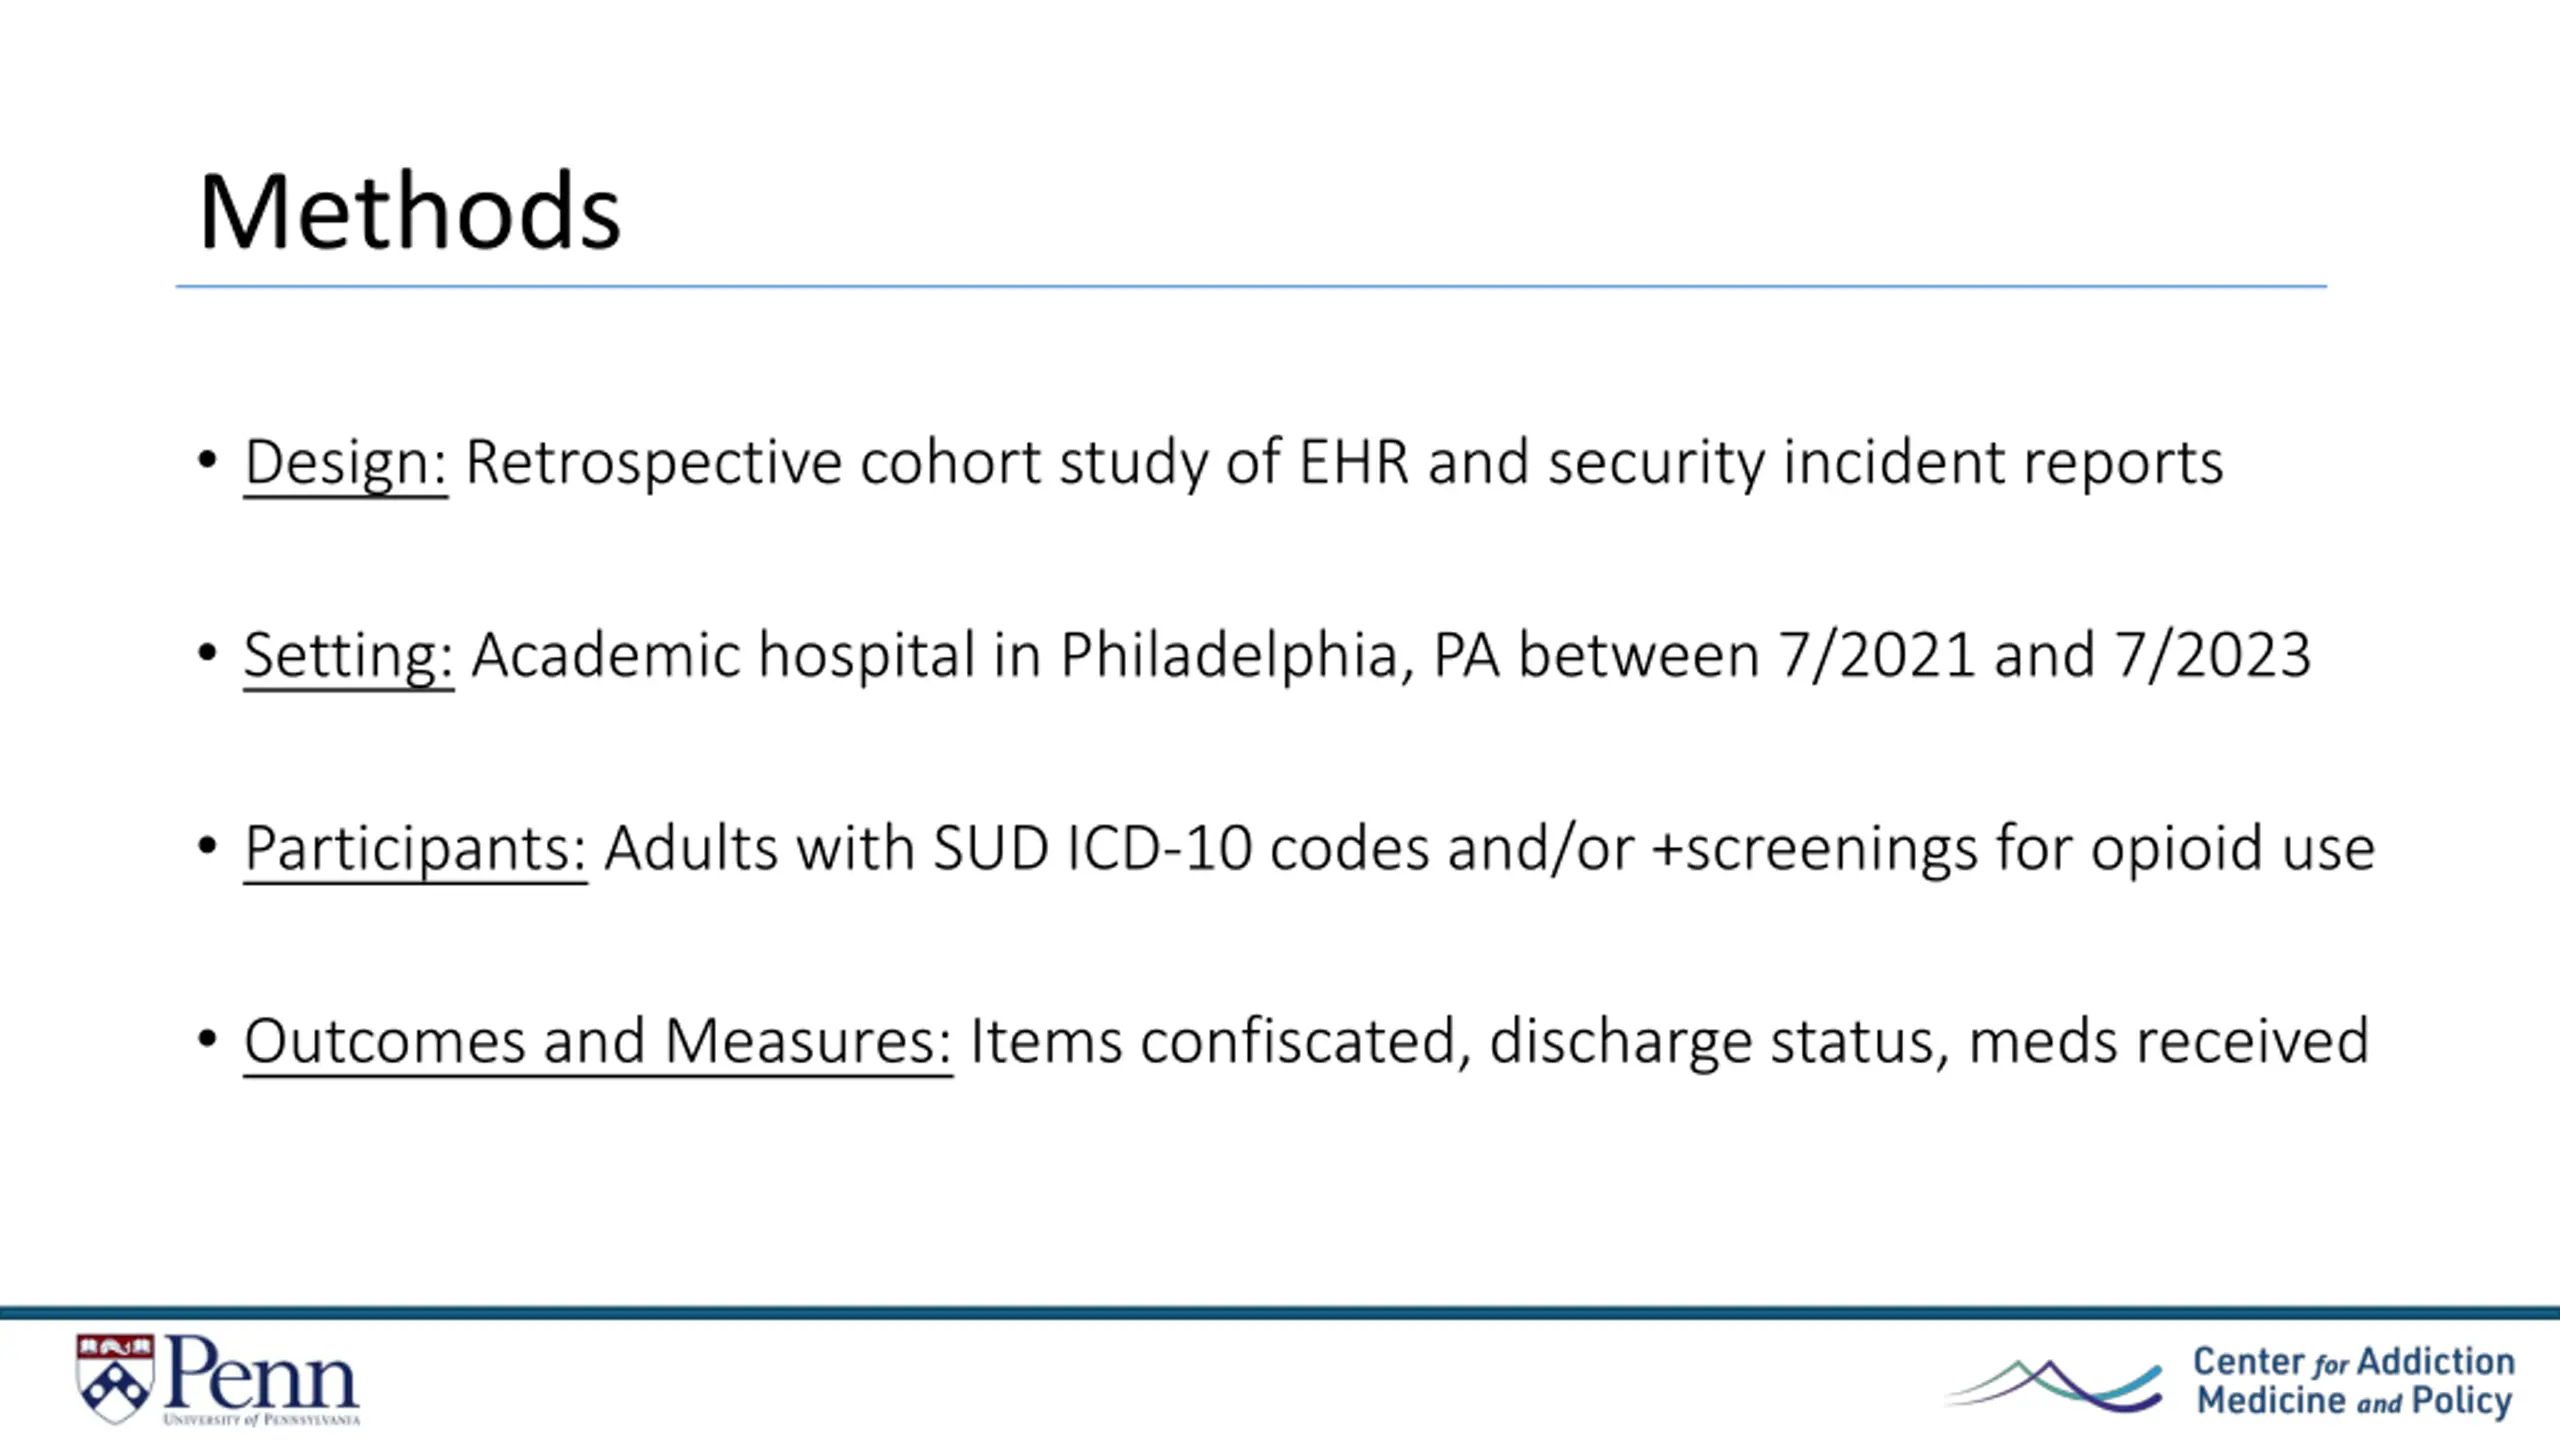Select the Methods slide title

click(409, 211)
